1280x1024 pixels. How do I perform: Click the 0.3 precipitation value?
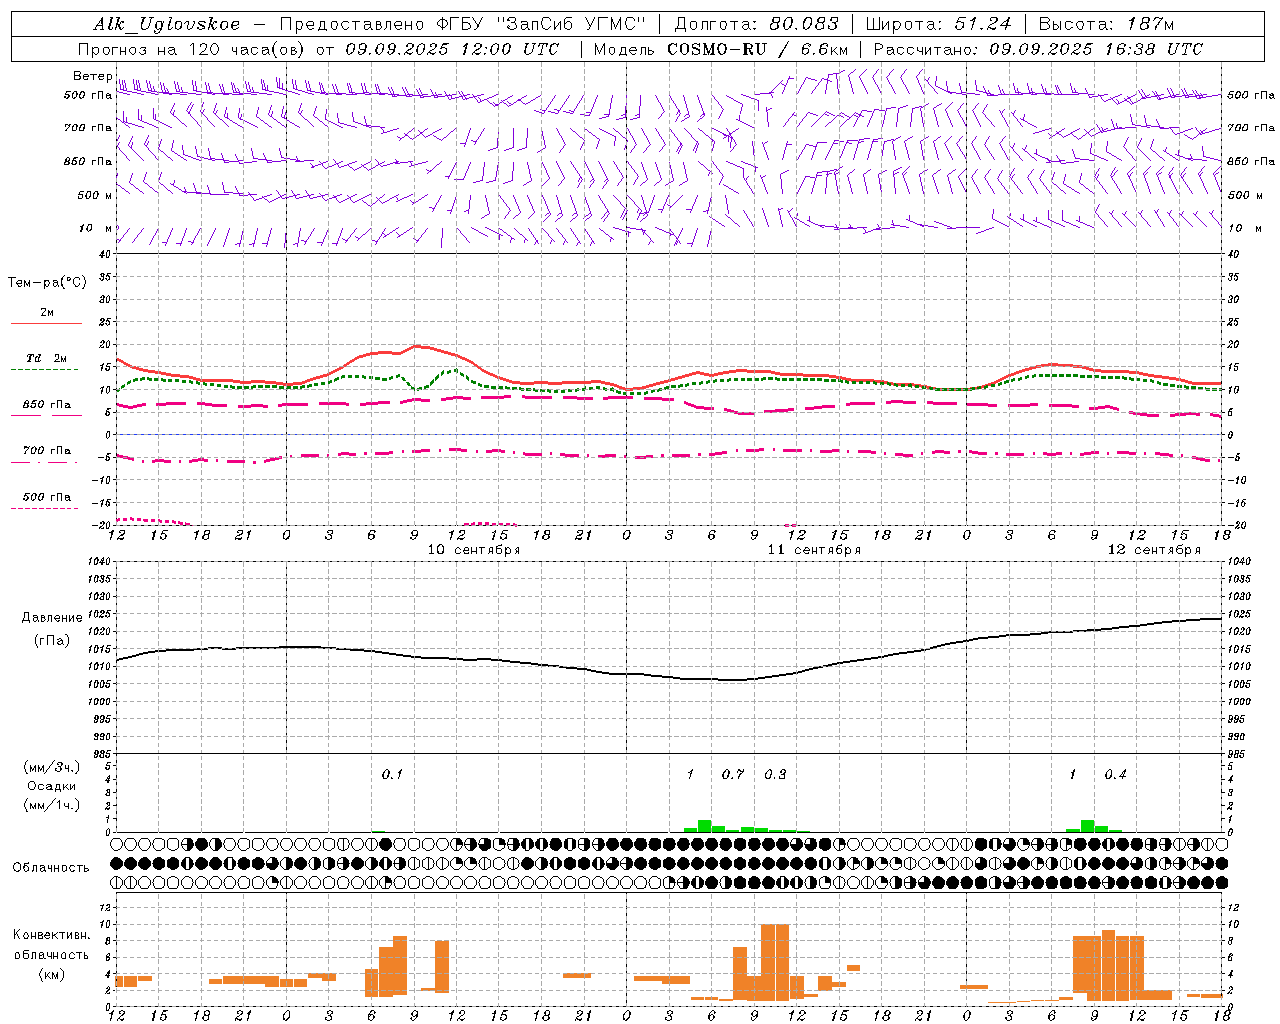tap(775, 774)
